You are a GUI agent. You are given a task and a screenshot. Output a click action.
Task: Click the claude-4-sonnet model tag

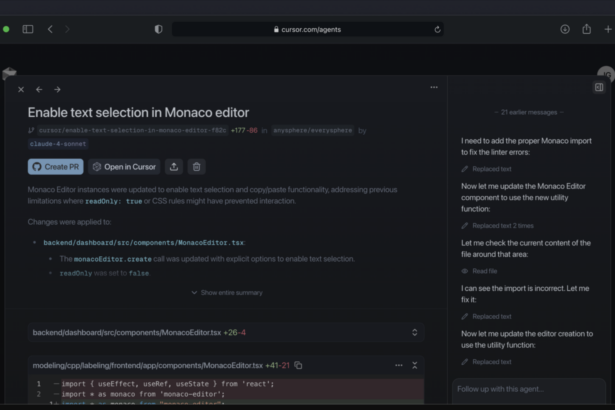(58, 144)
